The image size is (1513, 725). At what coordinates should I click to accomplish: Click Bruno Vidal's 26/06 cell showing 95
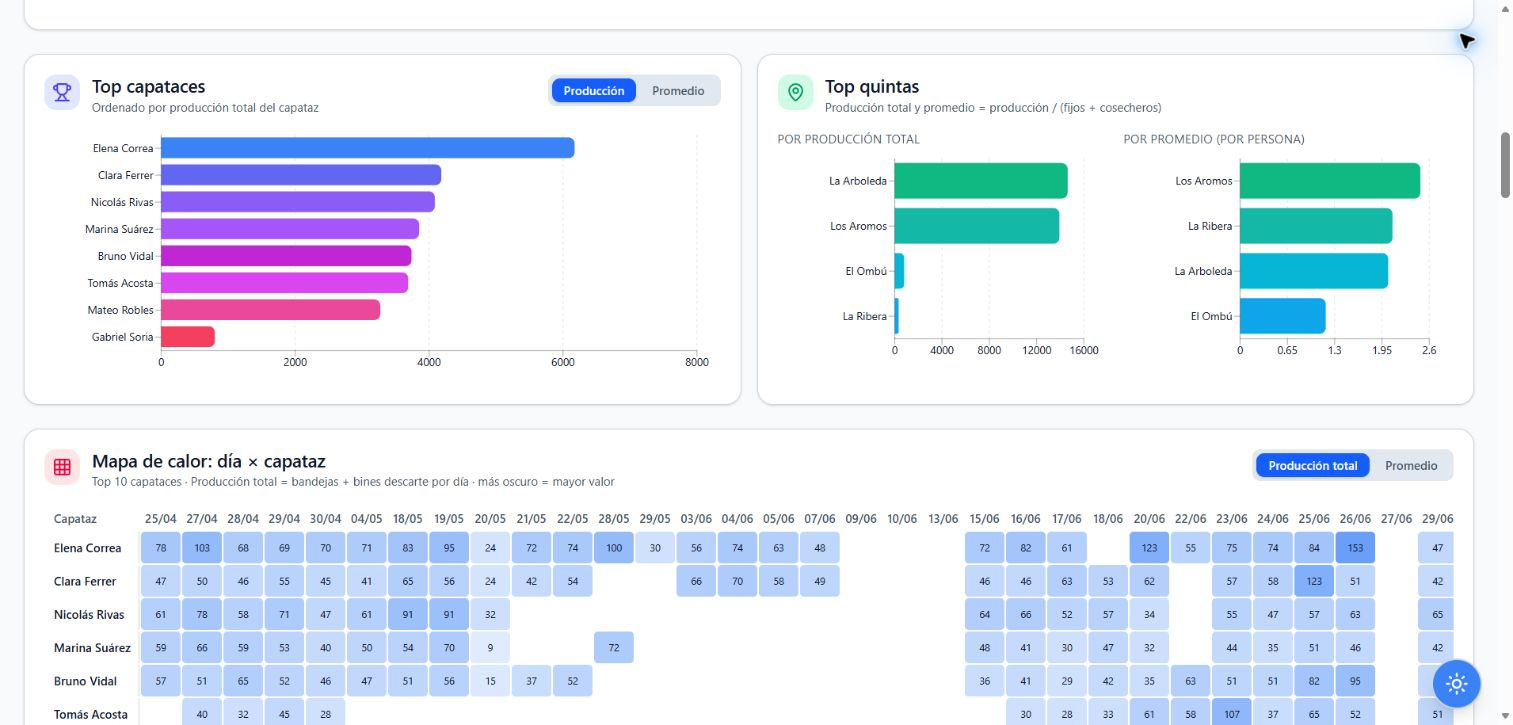point(1355,681)
